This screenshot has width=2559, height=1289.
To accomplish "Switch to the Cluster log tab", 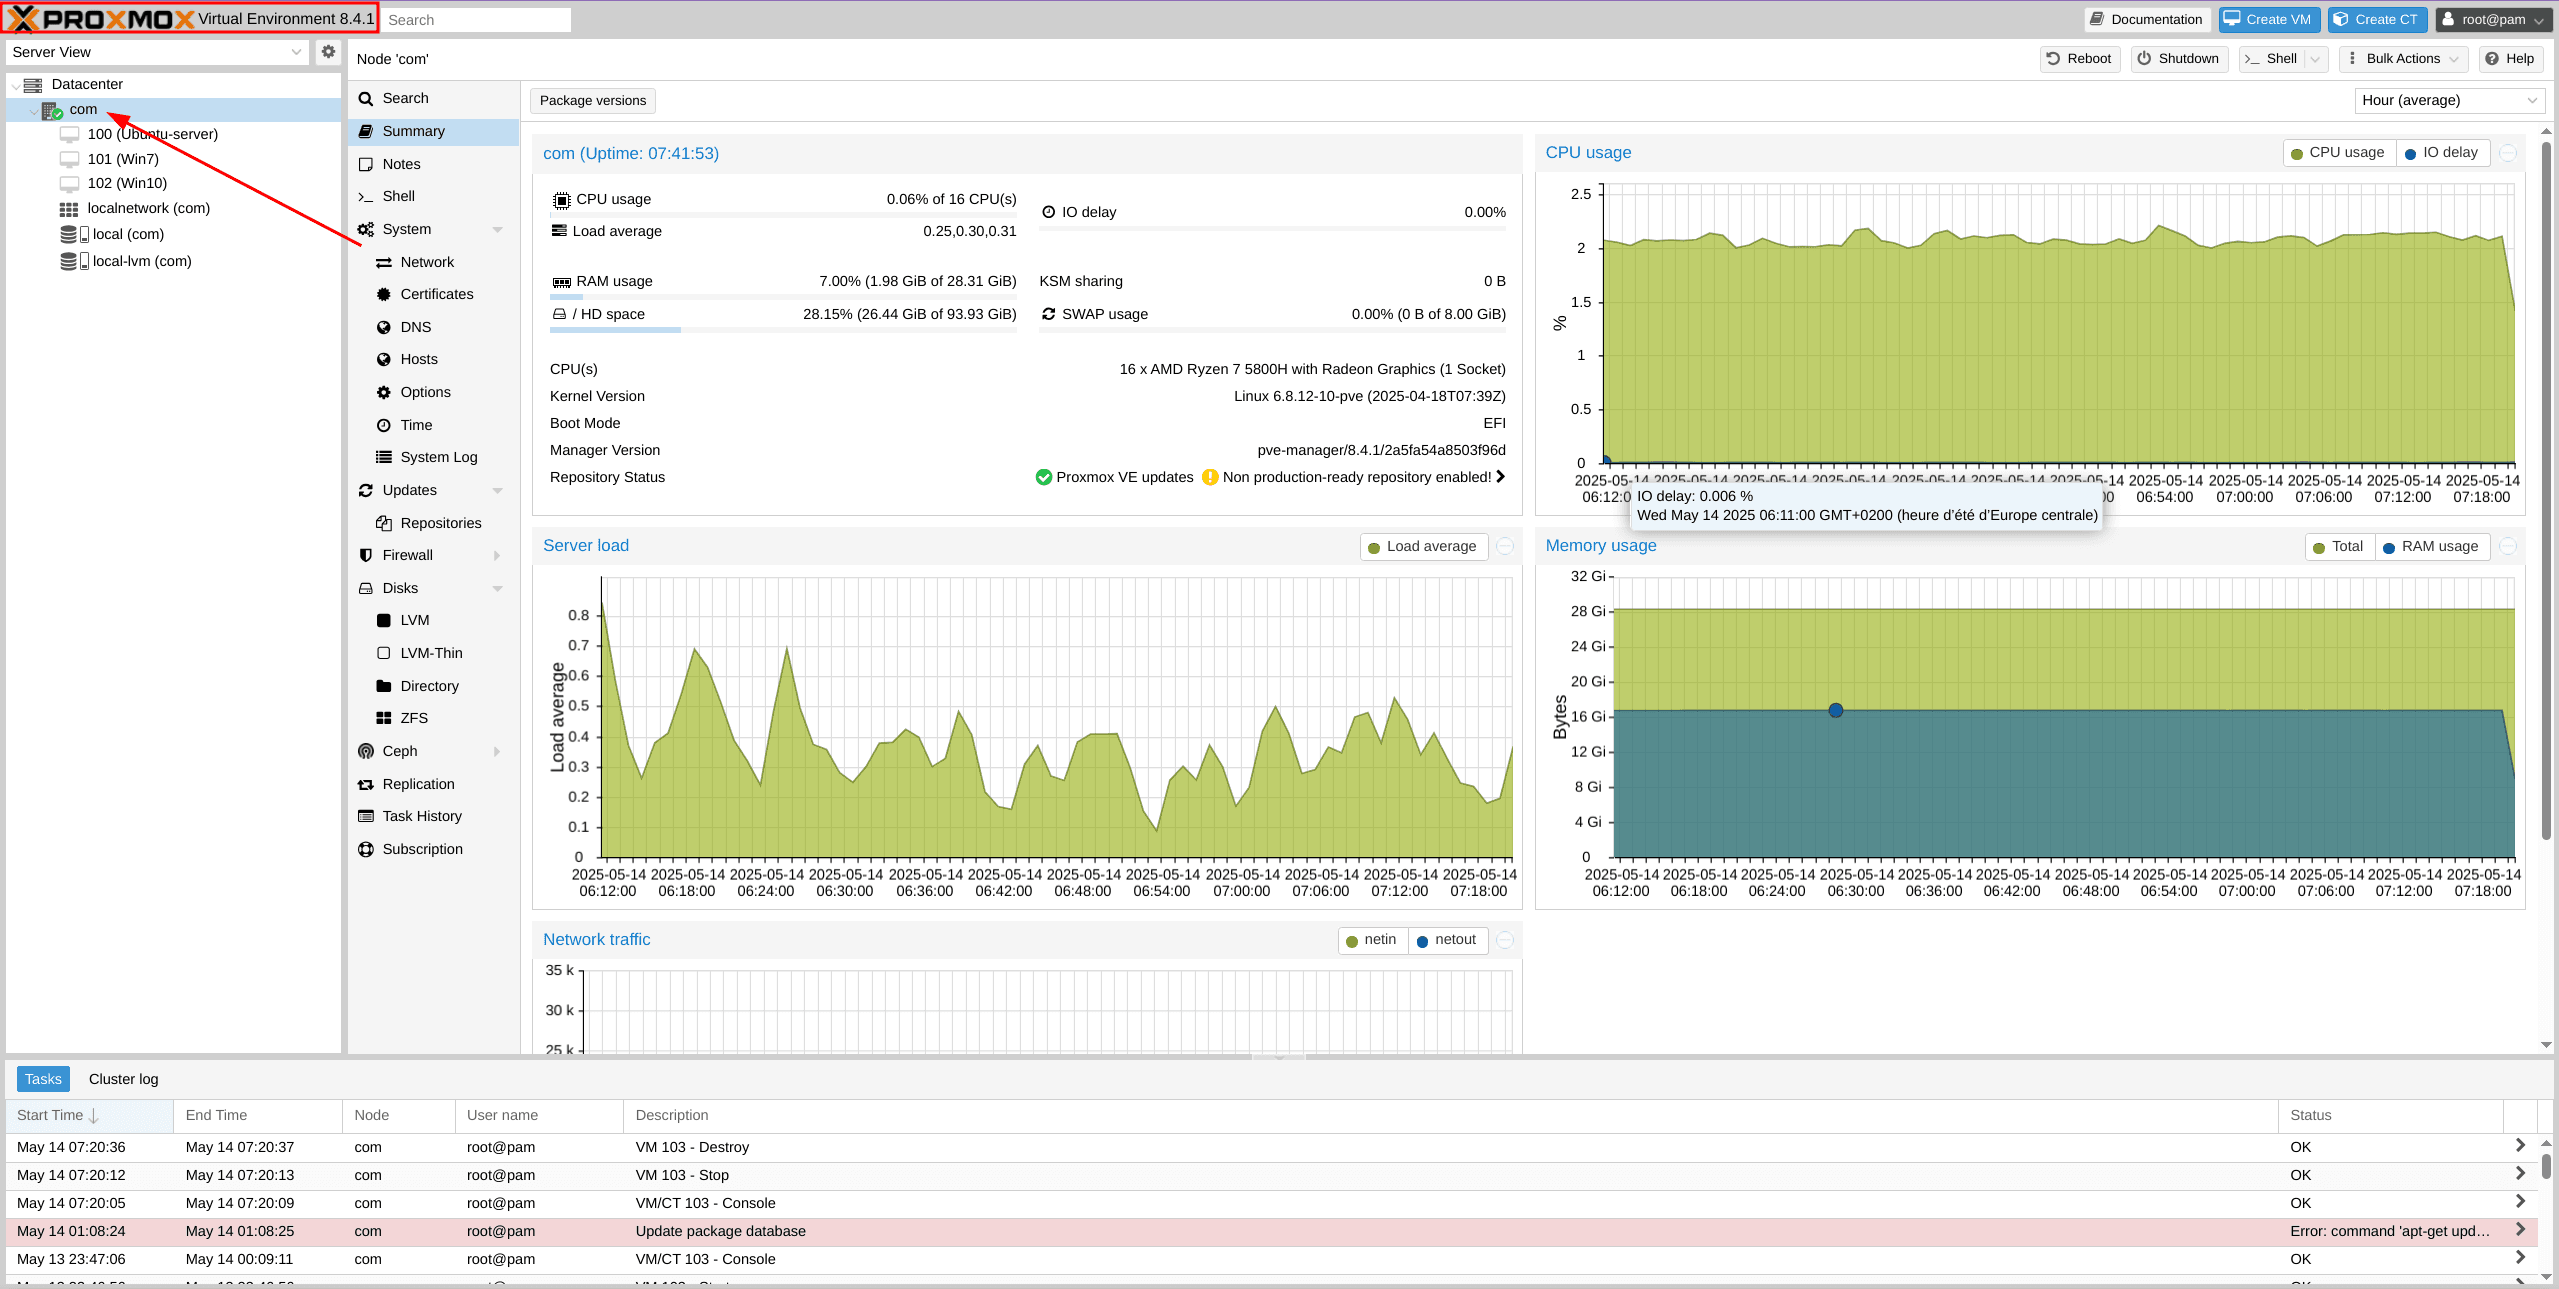I will tap(123, 1079).
